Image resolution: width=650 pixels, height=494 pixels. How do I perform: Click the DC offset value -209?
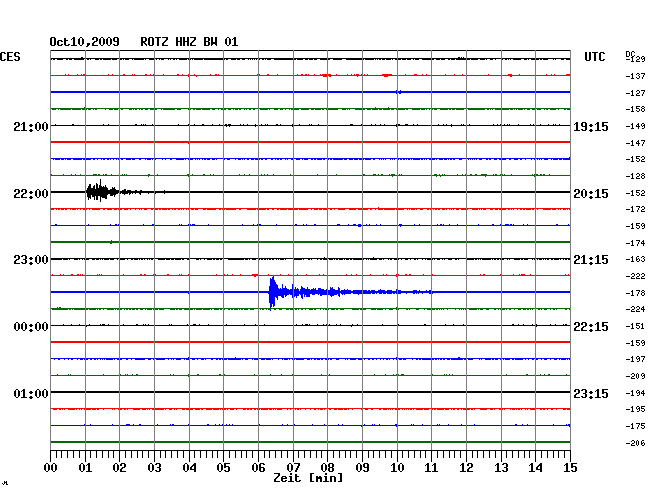[x=635, y=376]
